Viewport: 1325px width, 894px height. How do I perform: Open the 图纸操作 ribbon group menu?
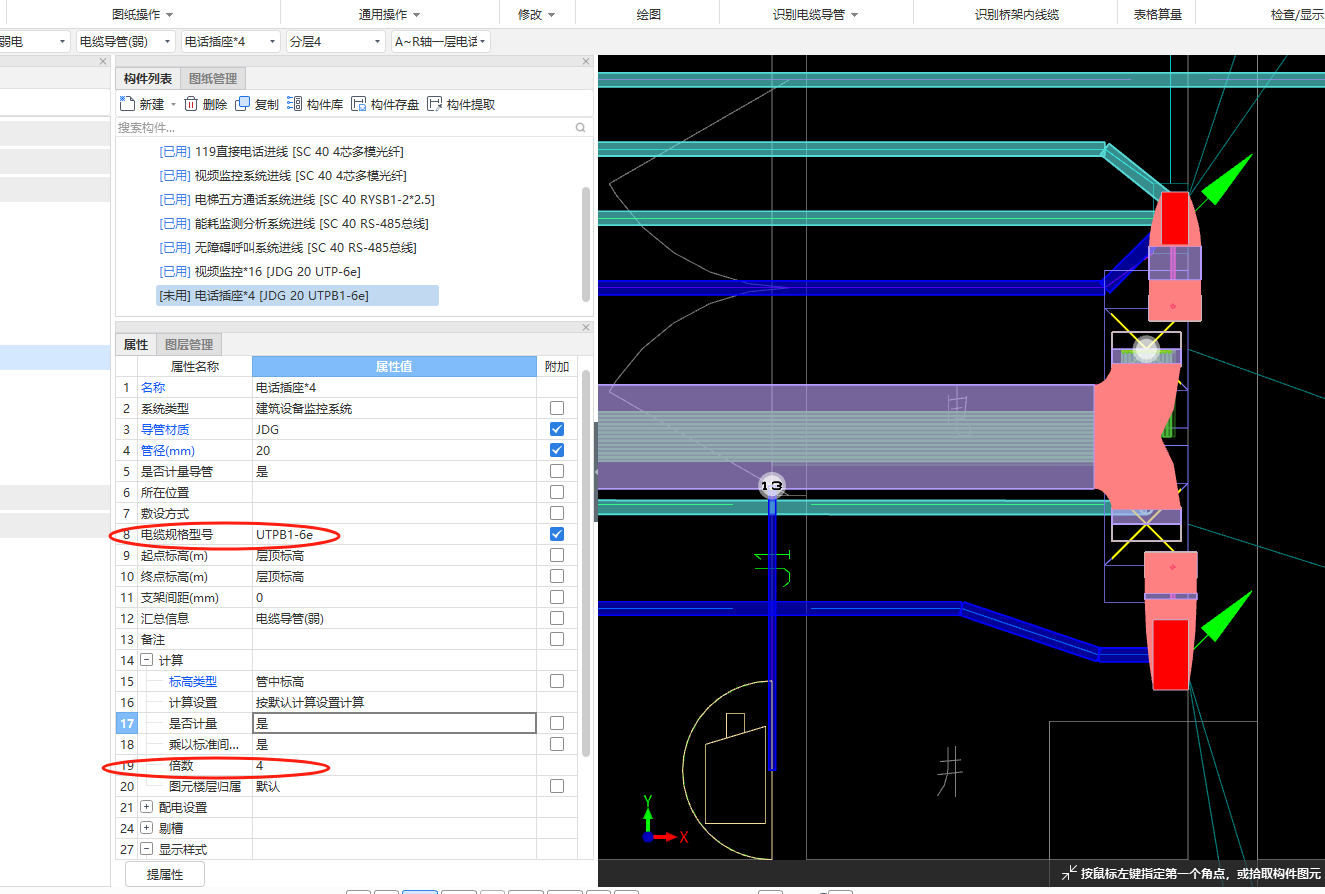(143, 15)
